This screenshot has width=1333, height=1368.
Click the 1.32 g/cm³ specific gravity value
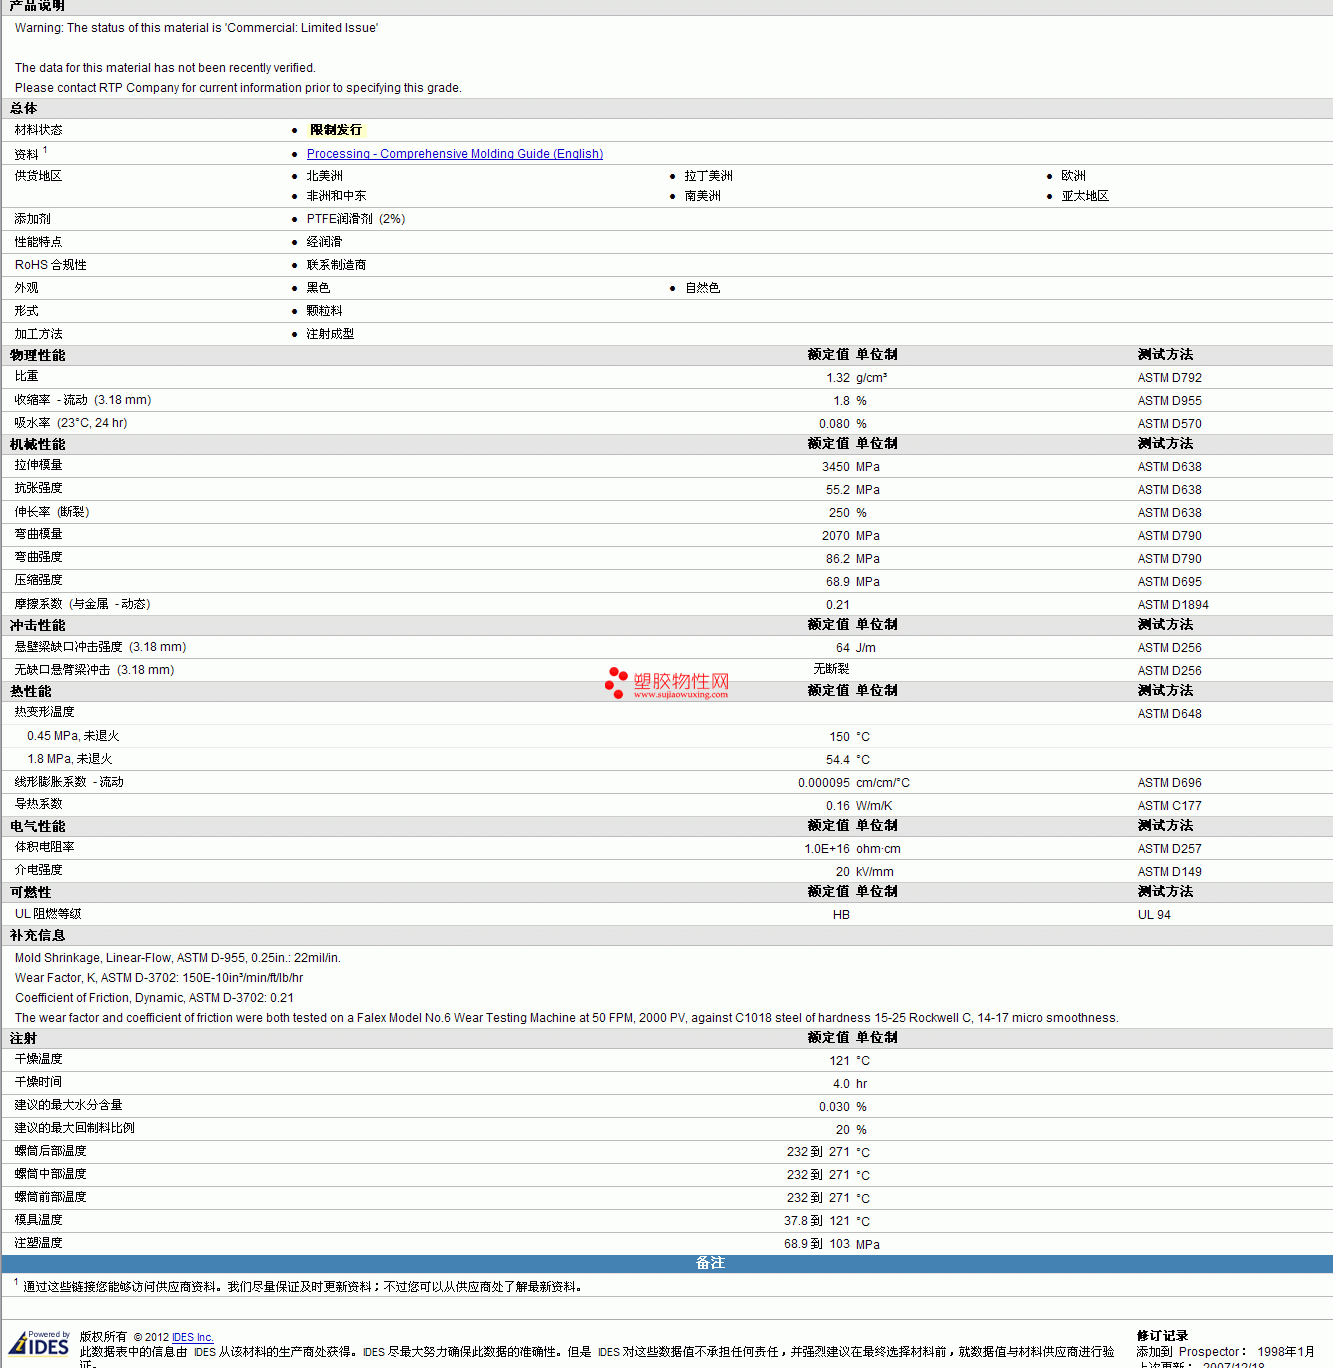click(x=857, y=378)
